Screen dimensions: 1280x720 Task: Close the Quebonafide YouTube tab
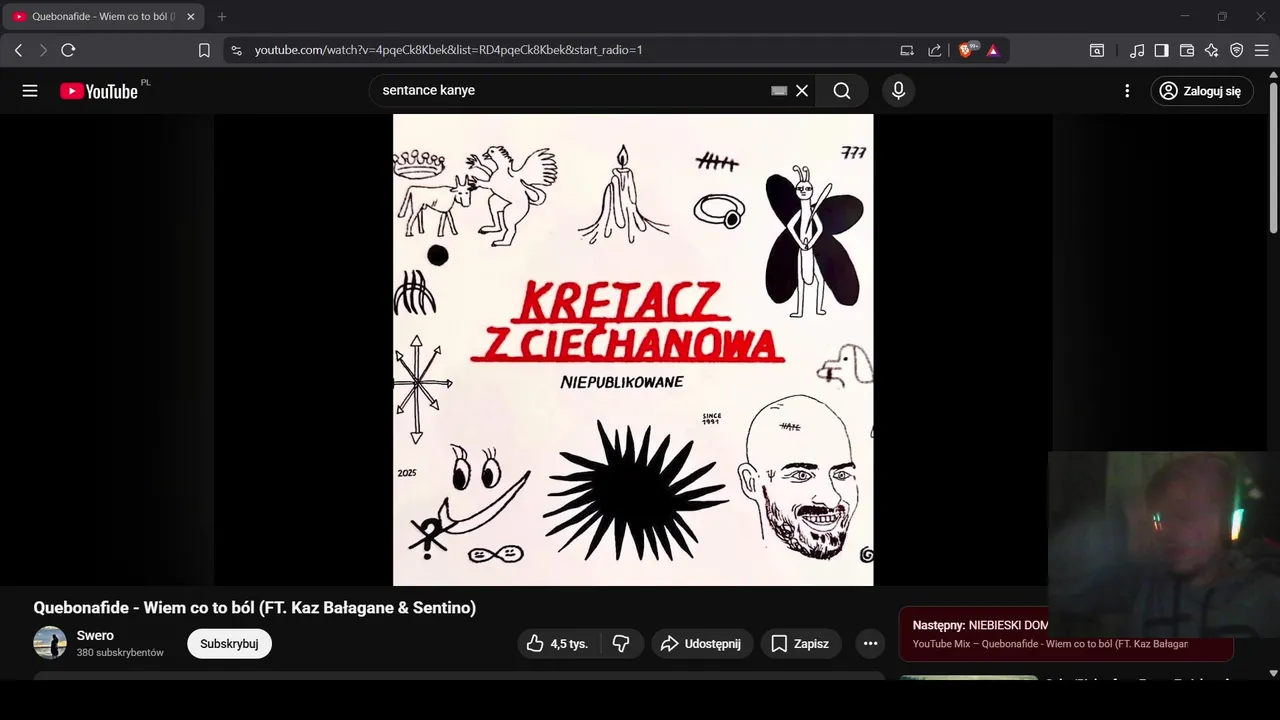[x=191, y=17]
